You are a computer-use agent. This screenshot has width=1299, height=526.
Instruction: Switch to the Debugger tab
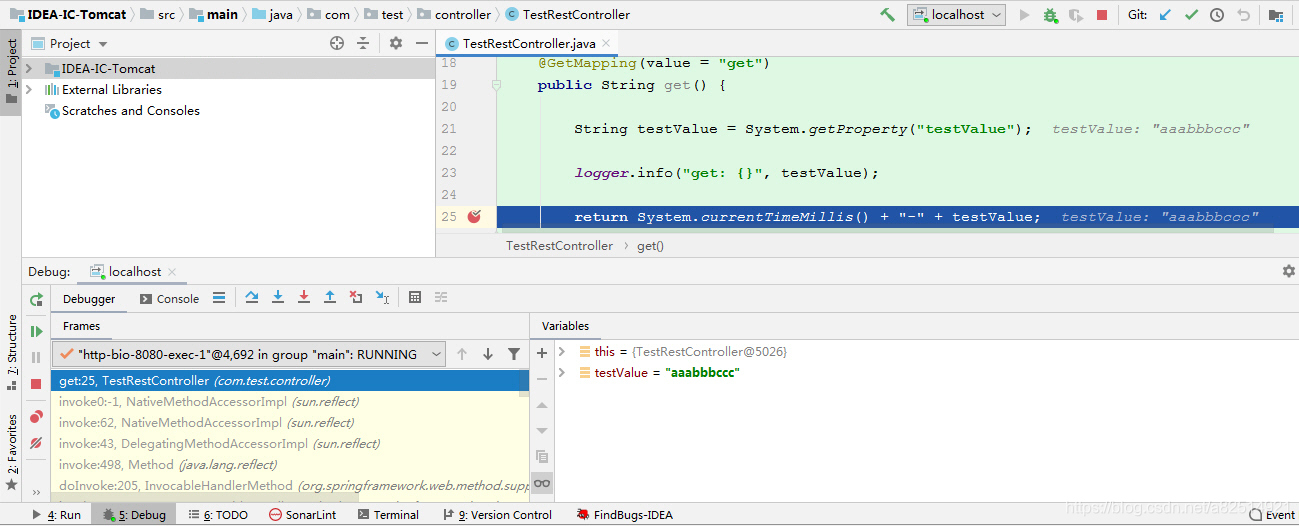[89, 299]
